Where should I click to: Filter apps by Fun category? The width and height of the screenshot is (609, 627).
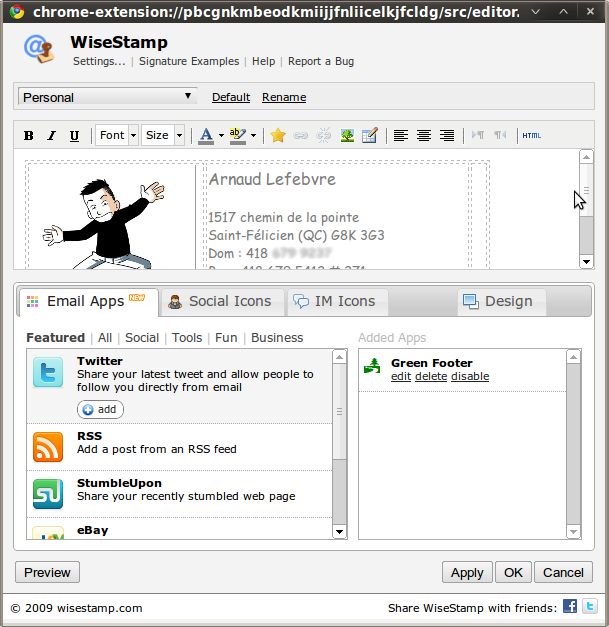(x=226, y=338)
